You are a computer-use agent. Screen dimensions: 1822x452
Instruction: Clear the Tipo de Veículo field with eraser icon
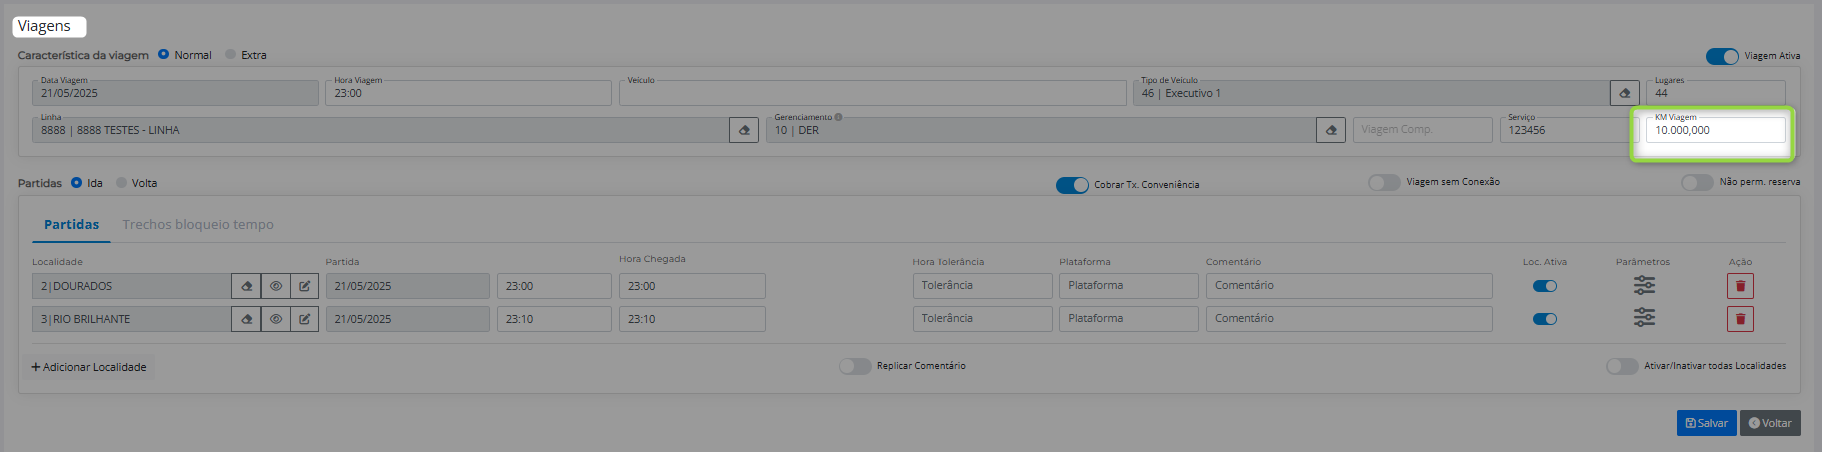click(x=1624, y=93)
